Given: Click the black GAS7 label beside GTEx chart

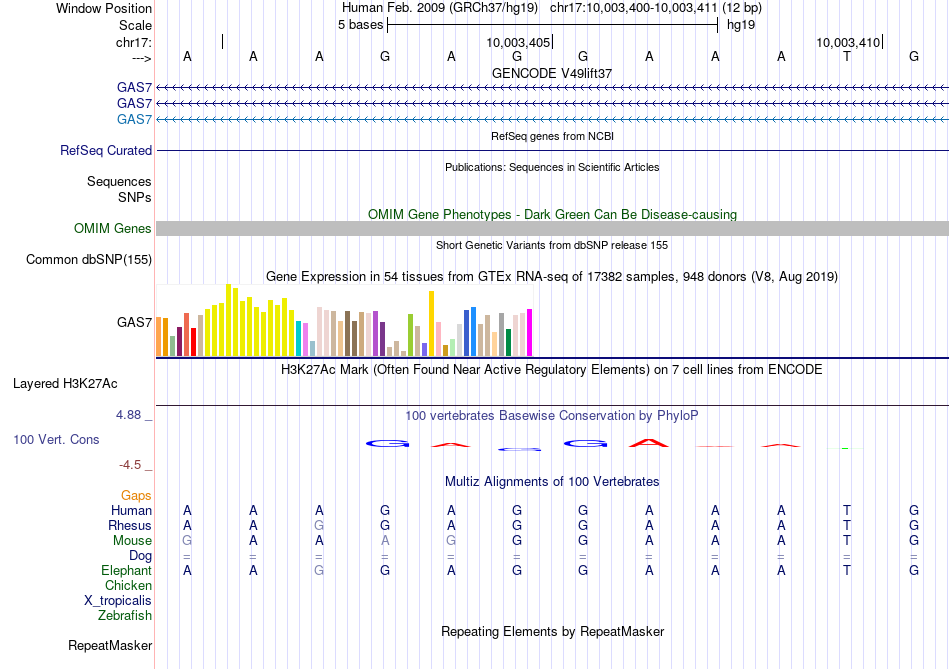Looking at the screenshot, I should (134, 322).
